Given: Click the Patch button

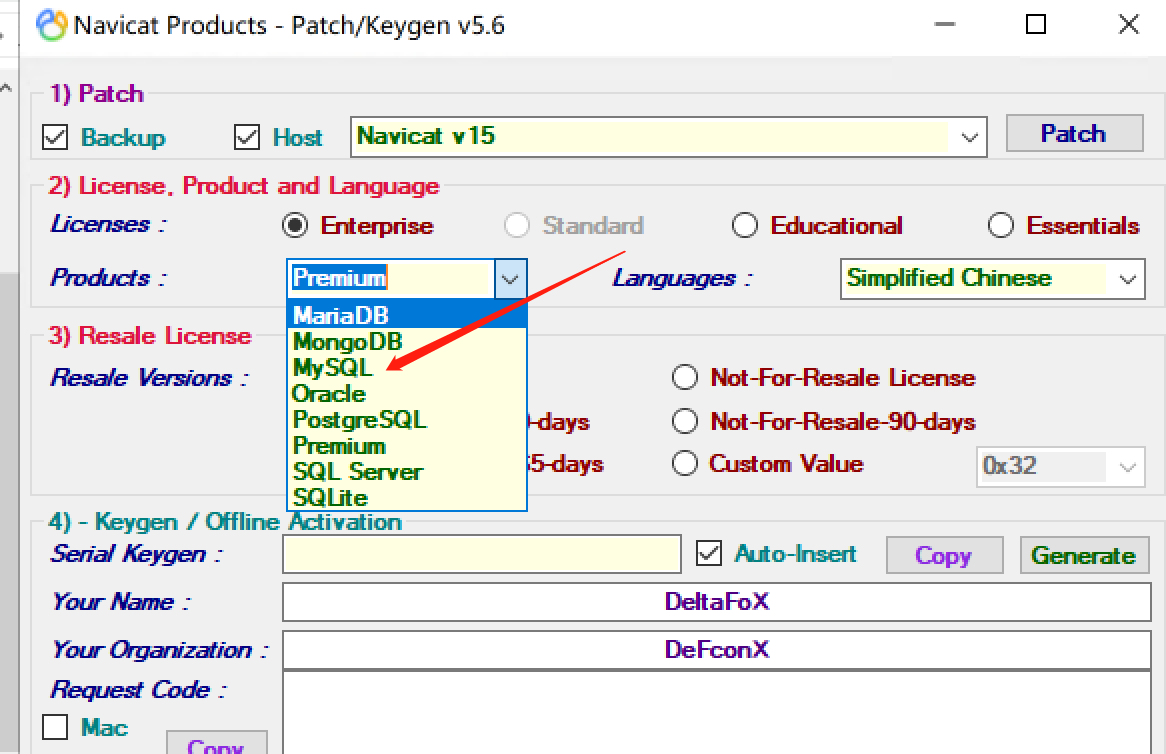Looking at the screenshot, I should point(1074,133).
